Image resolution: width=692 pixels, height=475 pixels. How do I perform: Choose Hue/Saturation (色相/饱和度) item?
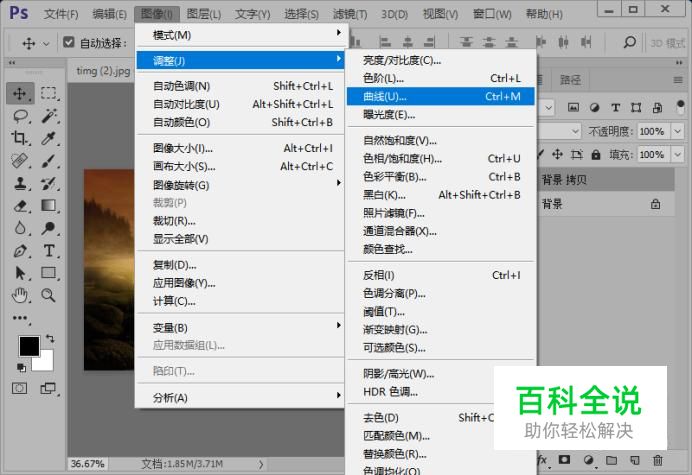pyautogui.click(x=440, y=158)
